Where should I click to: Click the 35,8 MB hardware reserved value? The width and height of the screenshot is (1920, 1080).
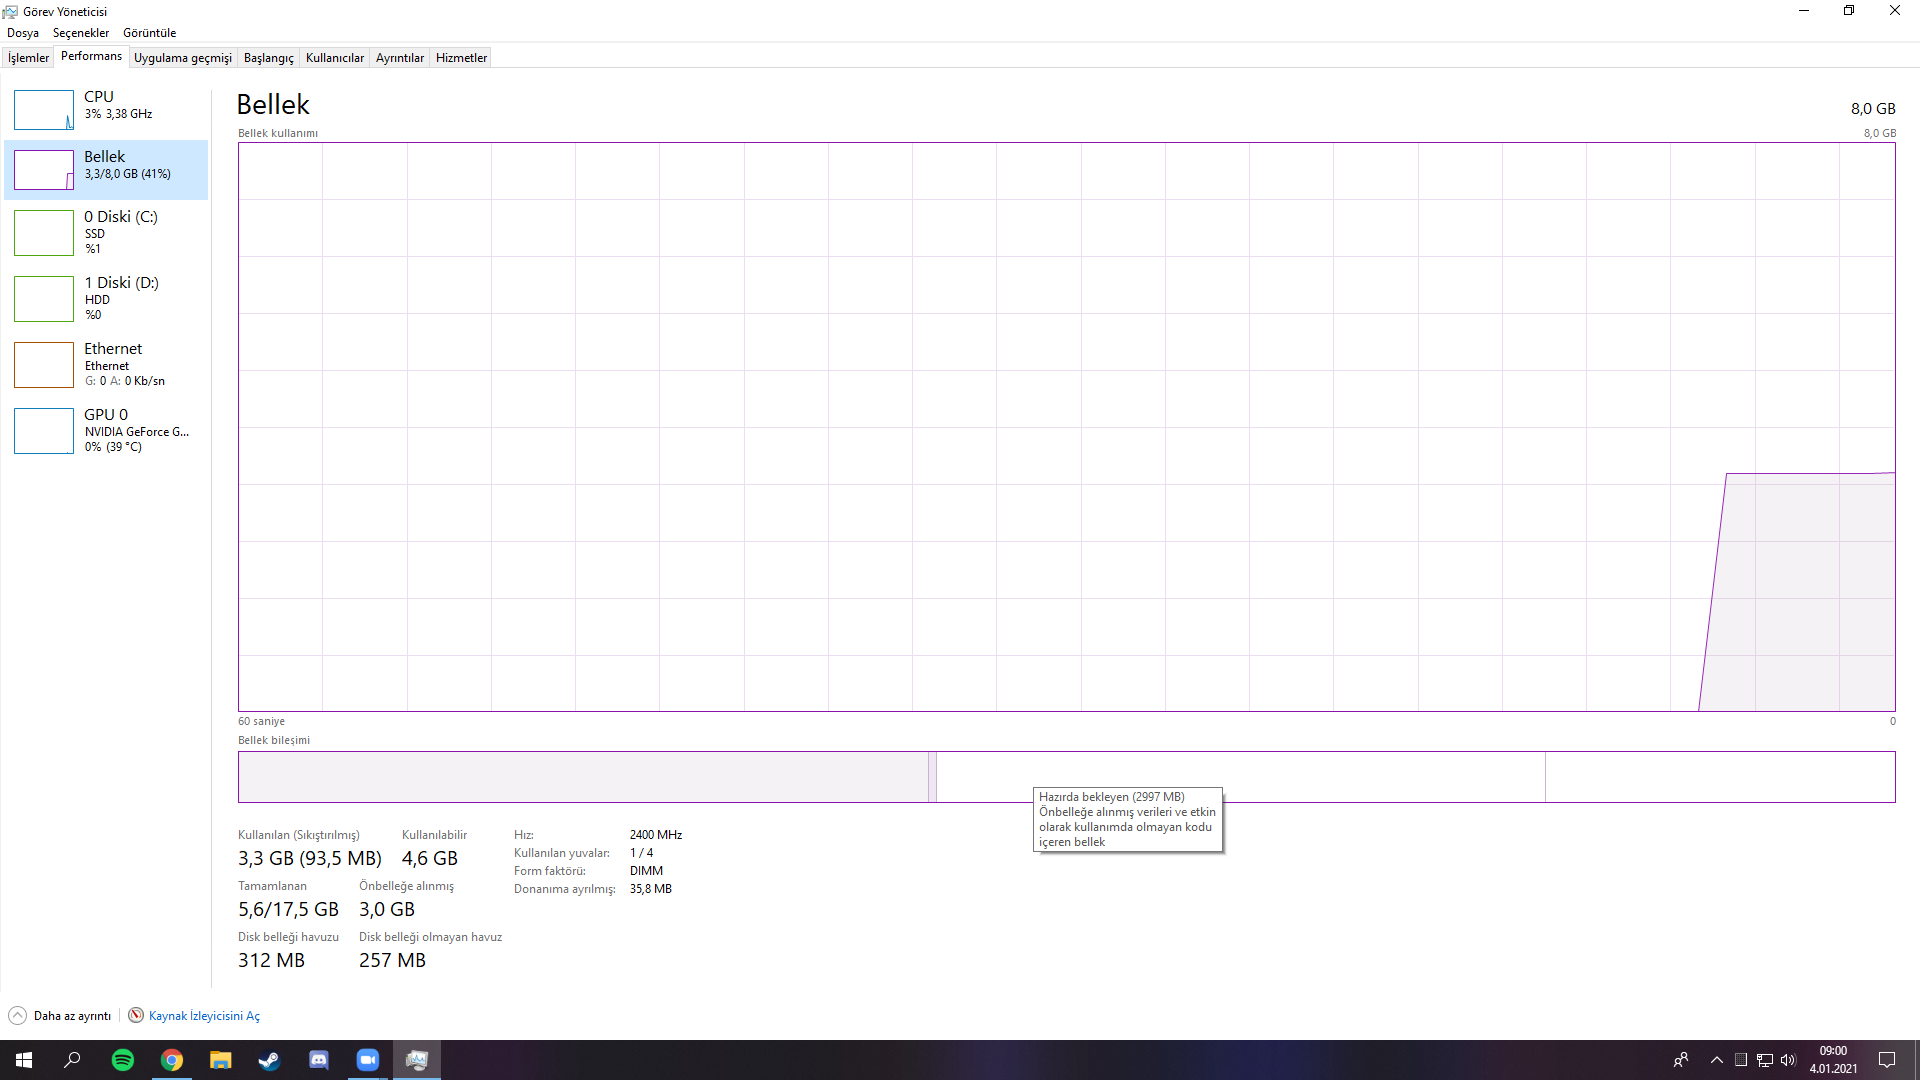tap(651, 889)
